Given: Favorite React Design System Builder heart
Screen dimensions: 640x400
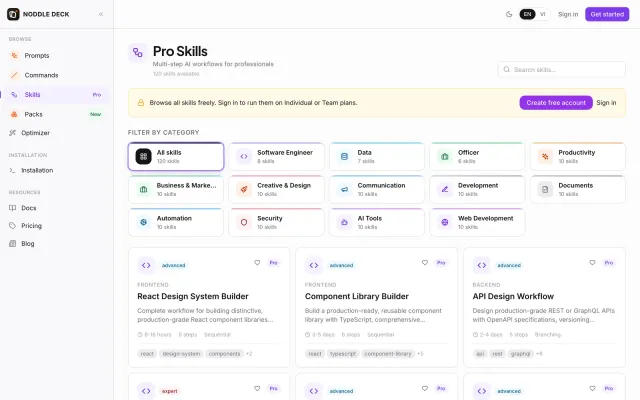Looking at the screenshot, I should (x=257, y=263).
